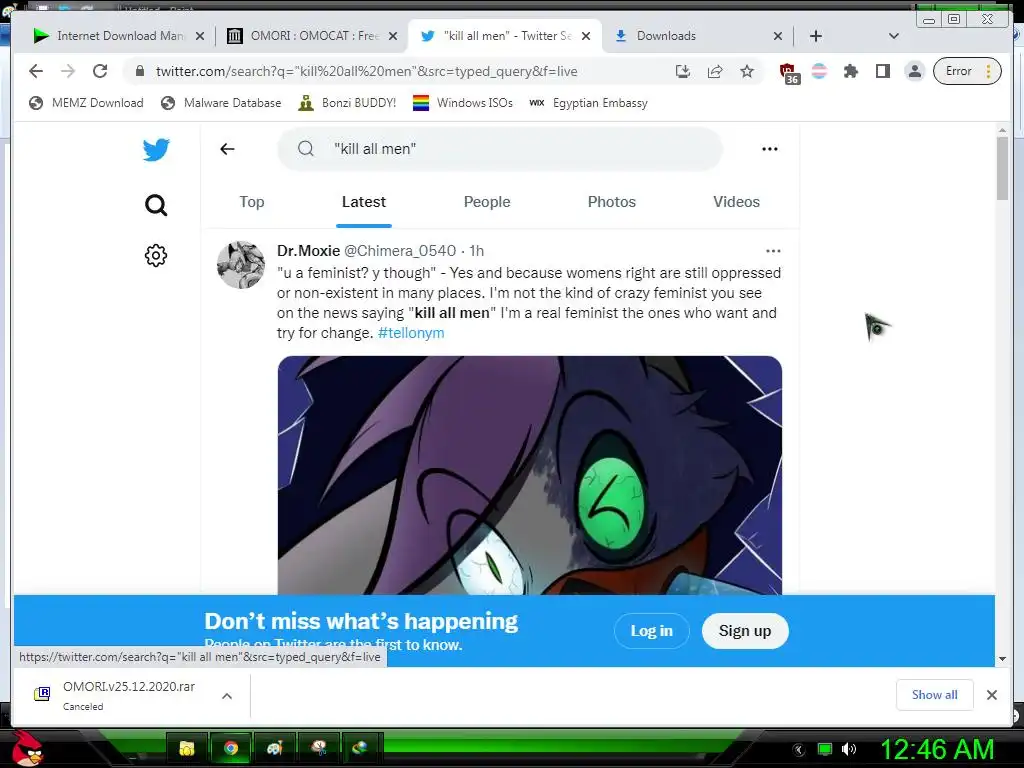
Task: Click the share page icon in address bar
Action: pyautogui.click(x=715, y=71)
